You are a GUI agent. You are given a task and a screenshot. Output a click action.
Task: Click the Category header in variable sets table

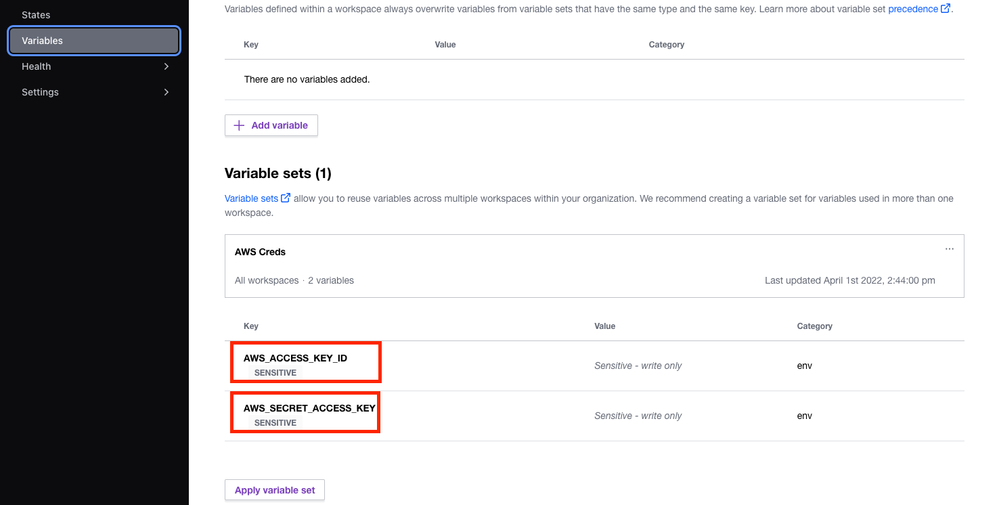tap(814, 326)
